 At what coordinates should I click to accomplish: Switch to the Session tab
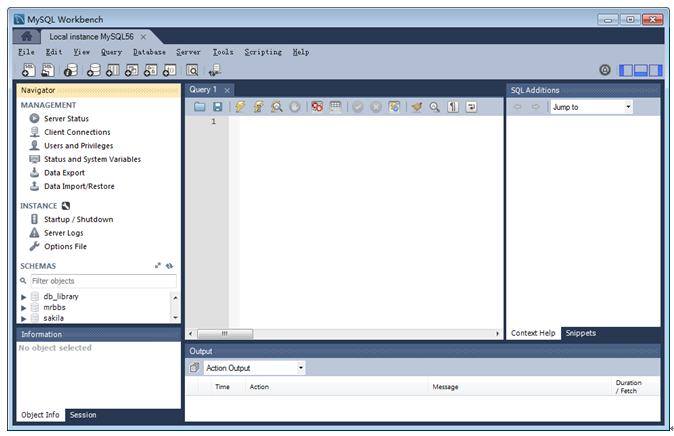coord(83,415)
